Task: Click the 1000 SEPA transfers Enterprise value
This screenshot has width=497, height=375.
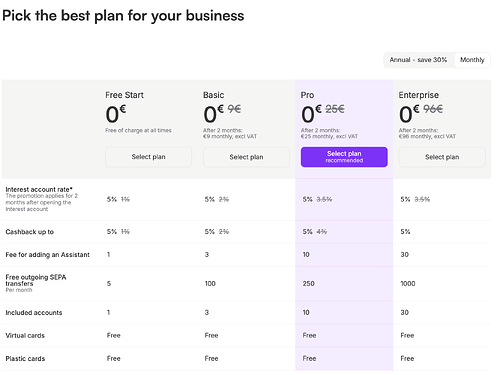Action: point(408,284)
